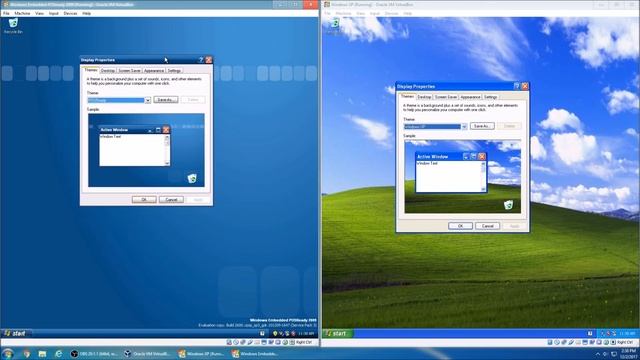This screenshot has height=360, width=640.
Task: Open Machine menu in Windows XP VirtualBox window
Action: point(343,13)
